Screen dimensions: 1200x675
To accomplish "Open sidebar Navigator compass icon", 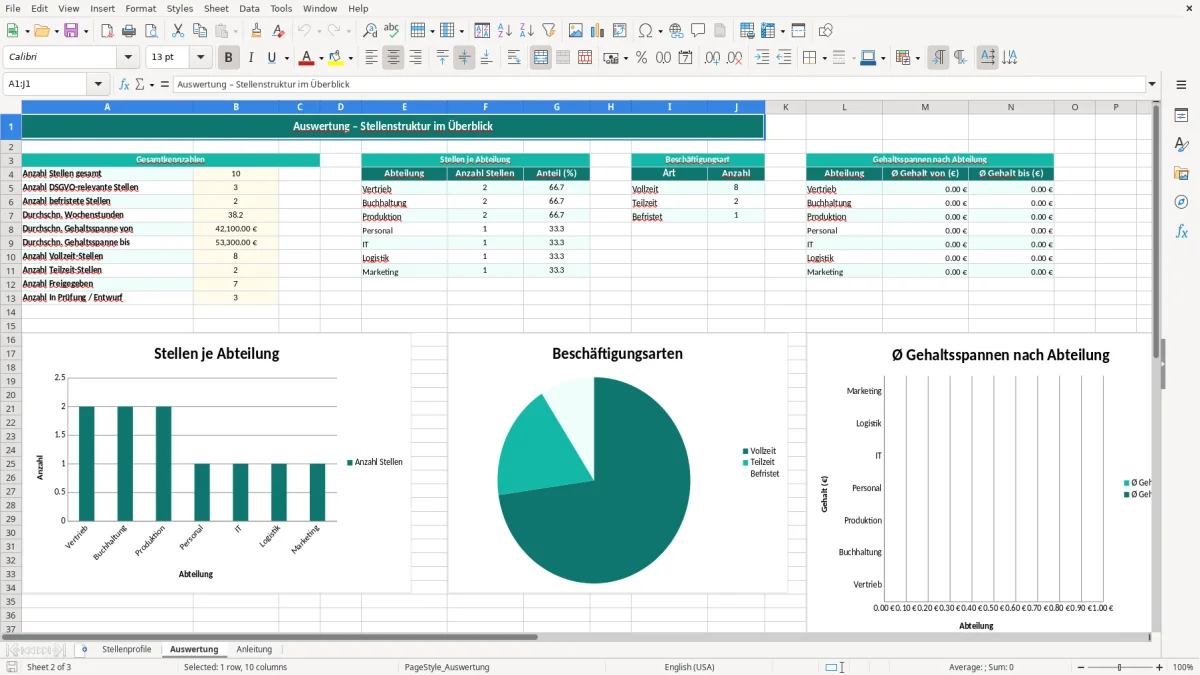I will click(x=1181, y=202).
